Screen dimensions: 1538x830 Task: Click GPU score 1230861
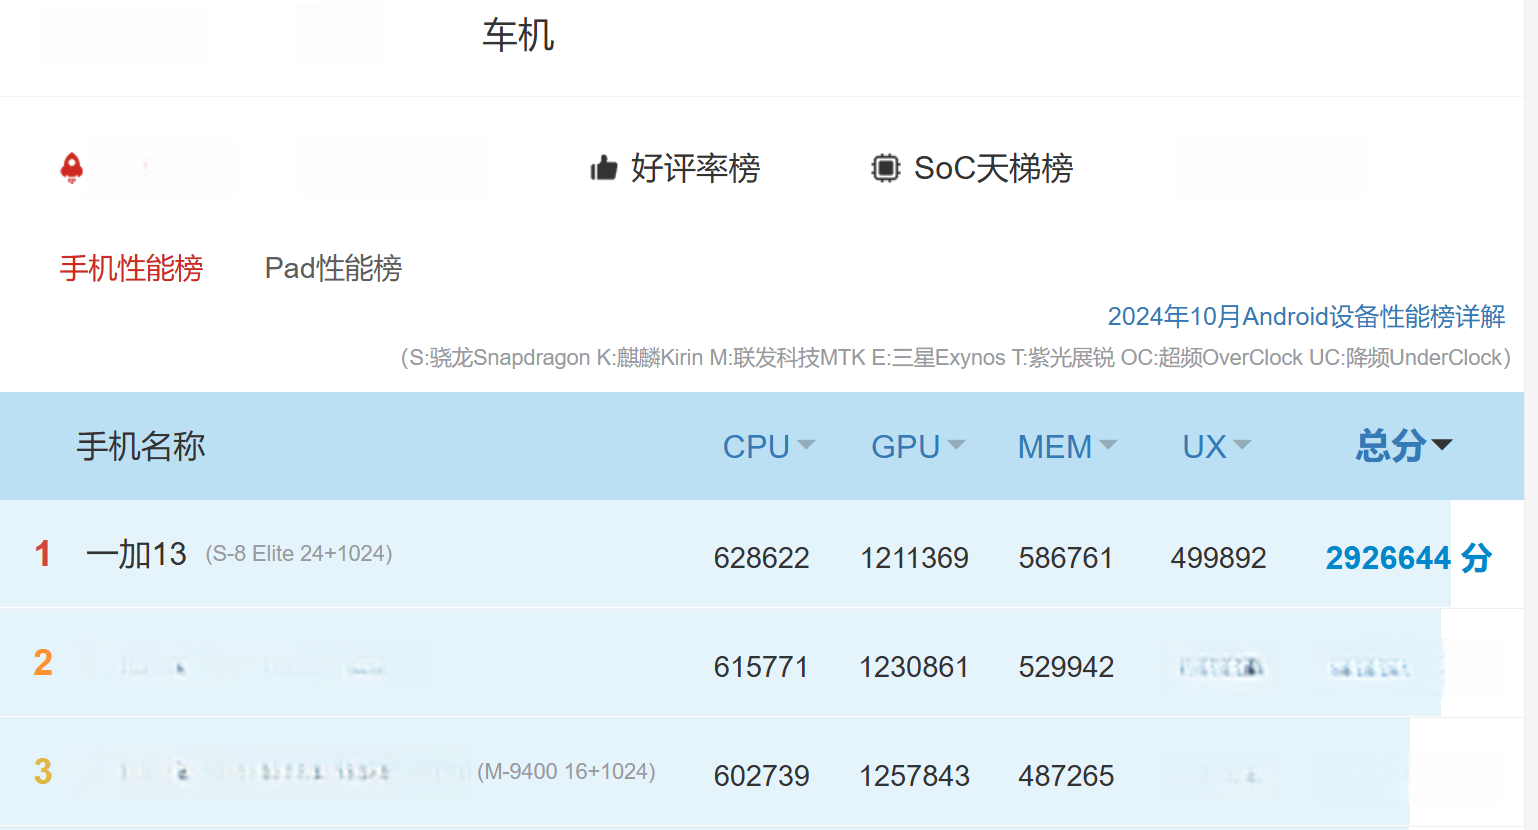click(914, 667)
